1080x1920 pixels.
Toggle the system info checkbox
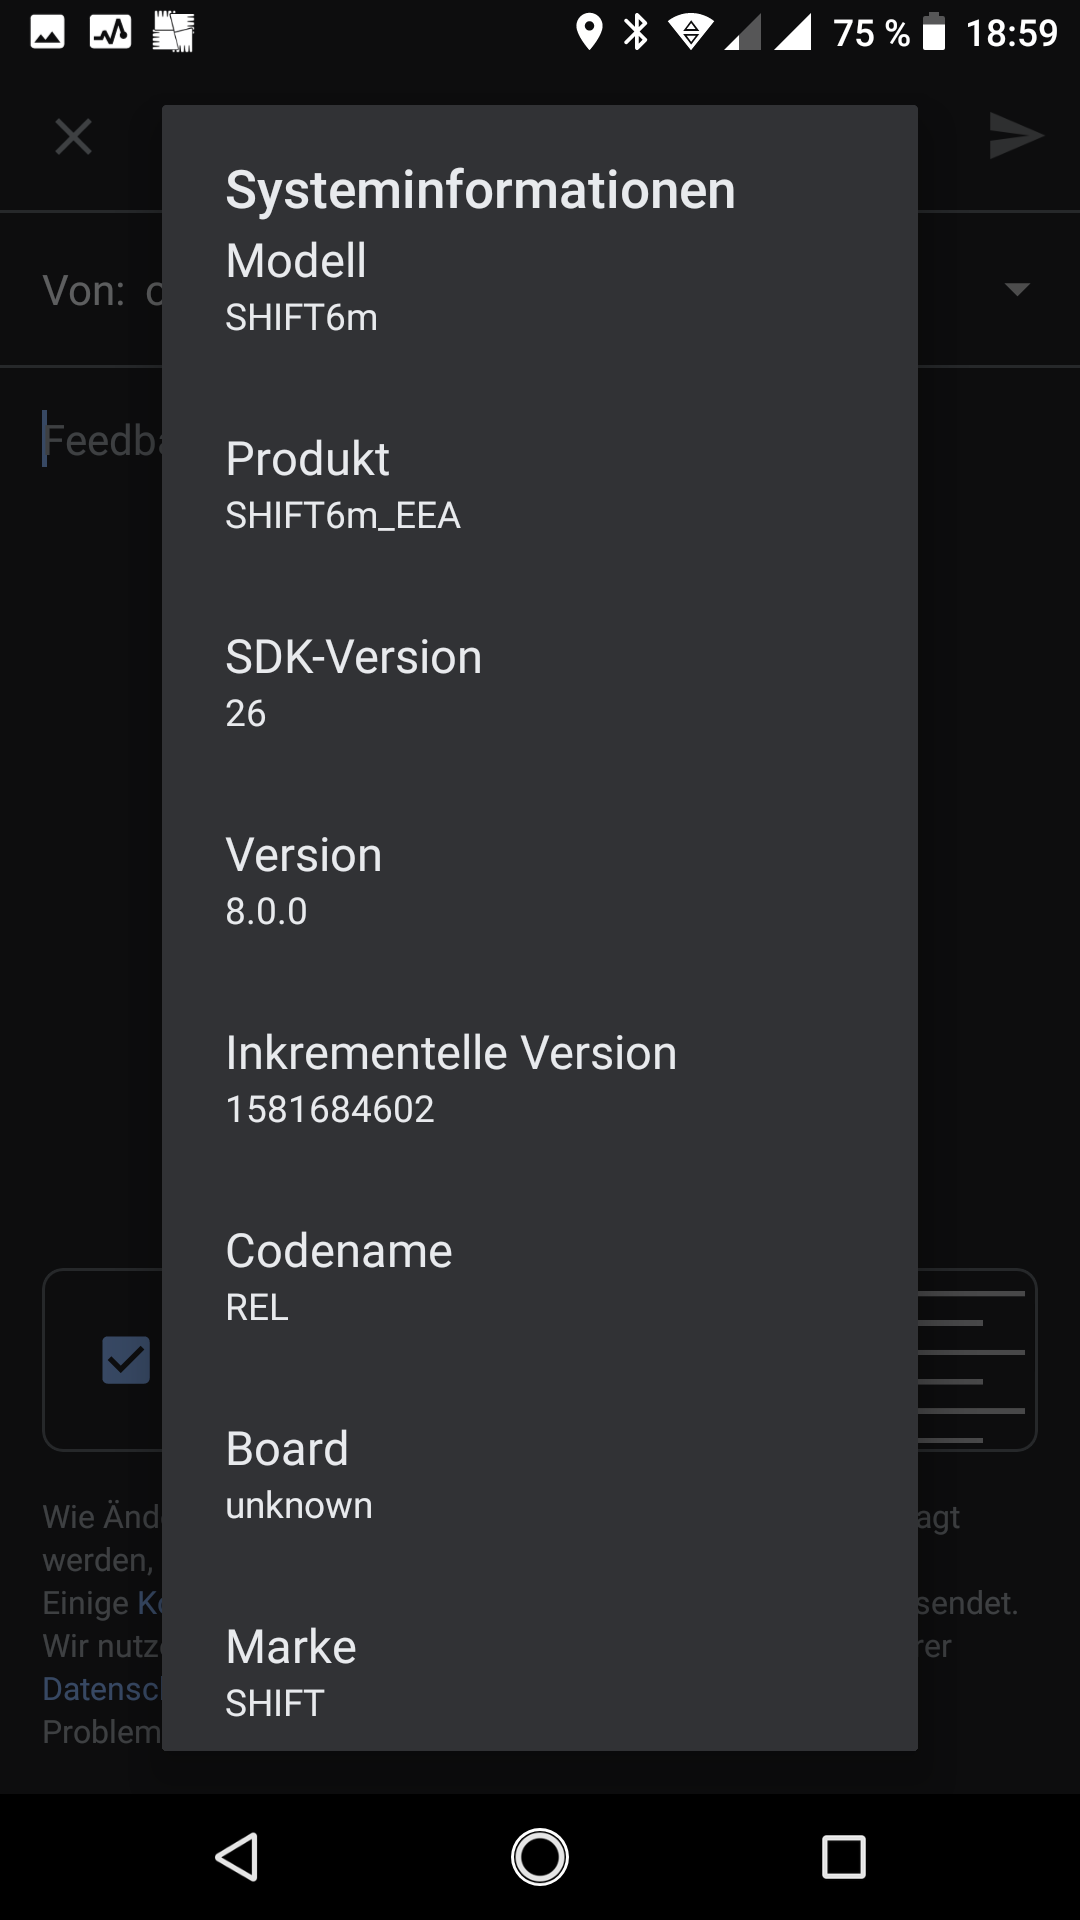[x=126, y=1360]
